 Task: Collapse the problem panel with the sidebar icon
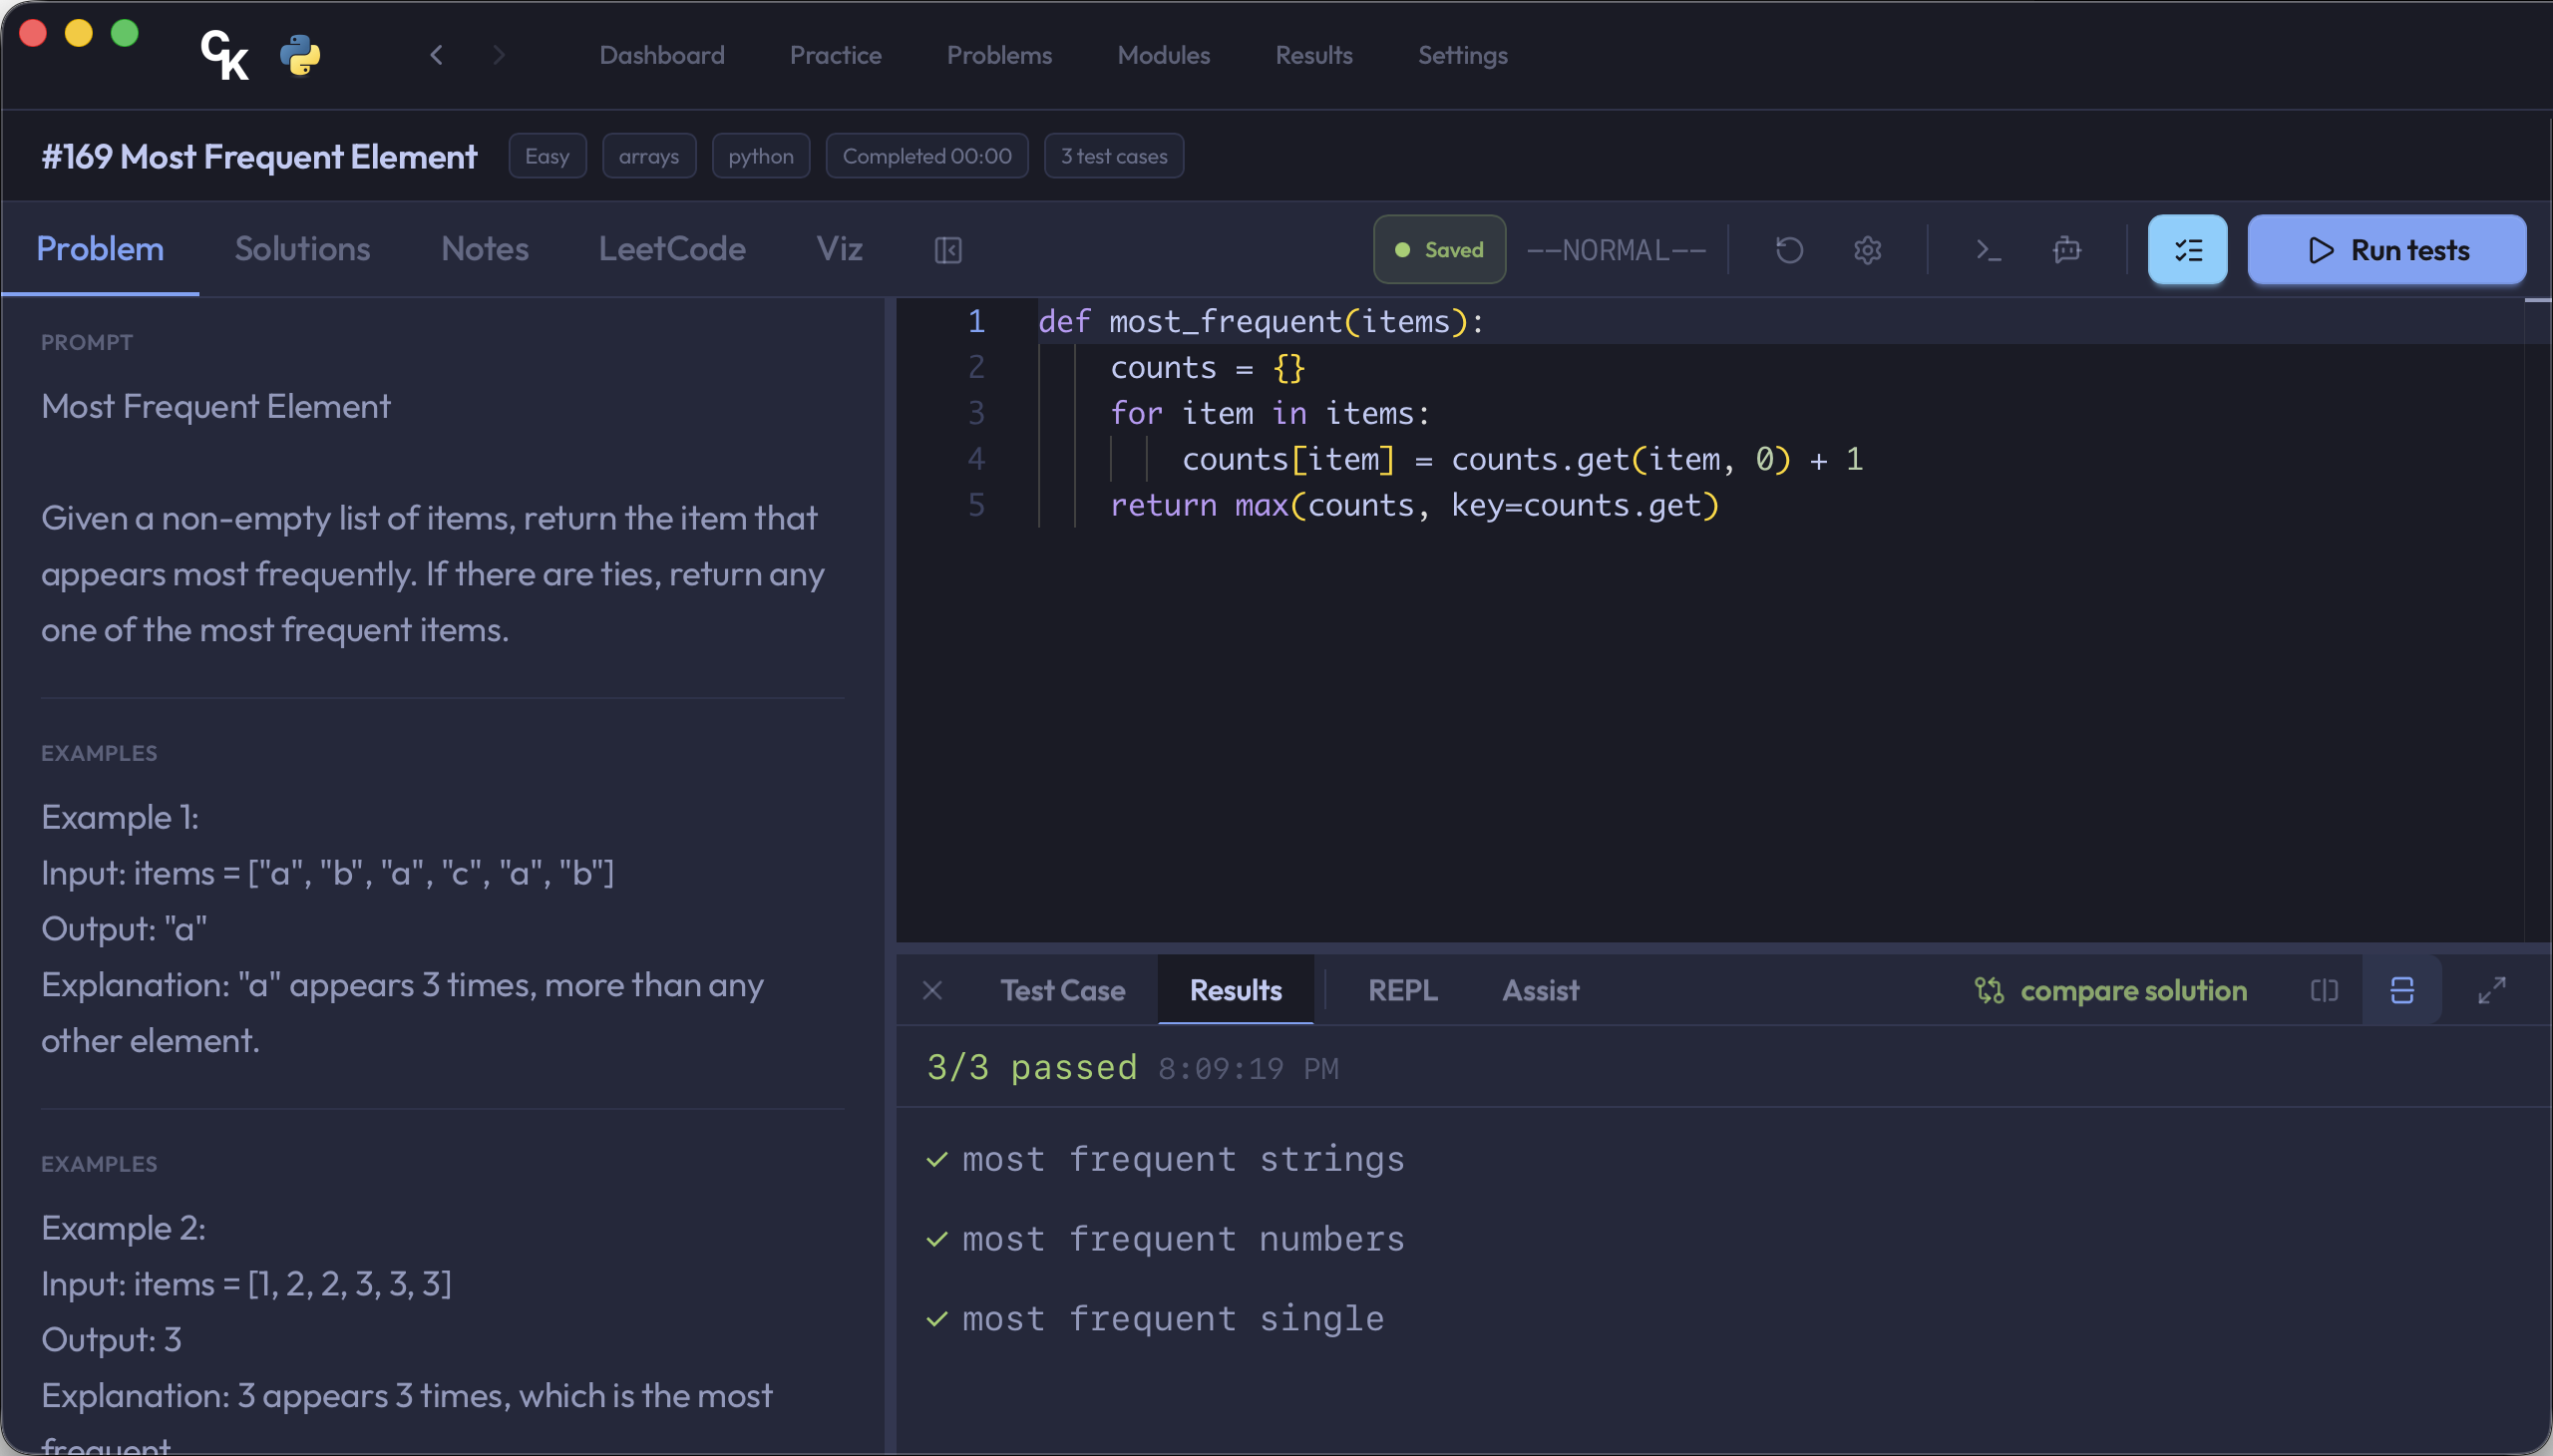pos(948,250)
